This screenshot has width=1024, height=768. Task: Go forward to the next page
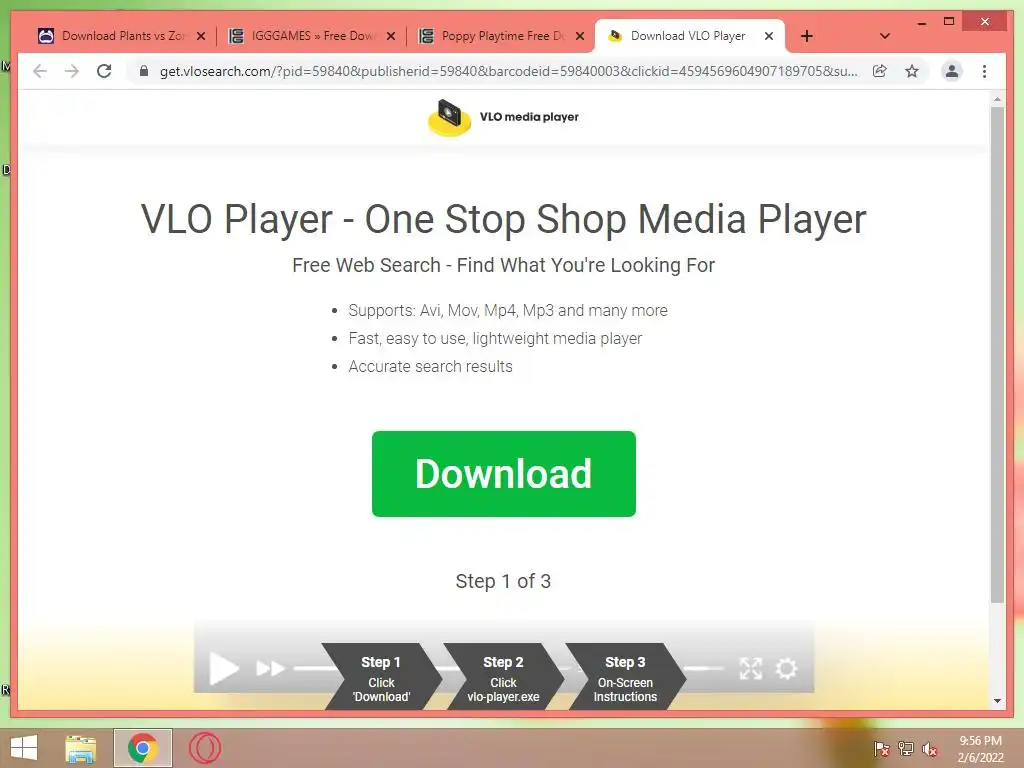click(x=72, y=71)
